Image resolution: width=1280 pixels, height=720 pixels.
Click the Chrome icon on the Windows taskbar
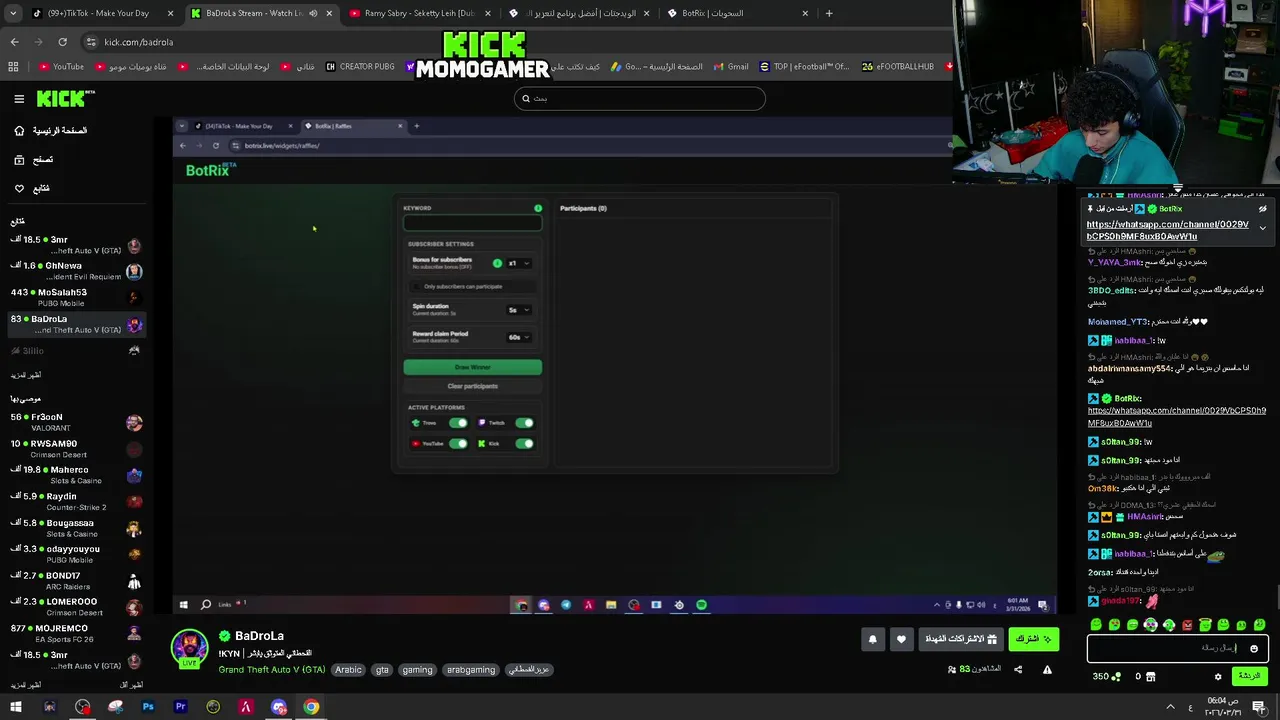[312, 707]
